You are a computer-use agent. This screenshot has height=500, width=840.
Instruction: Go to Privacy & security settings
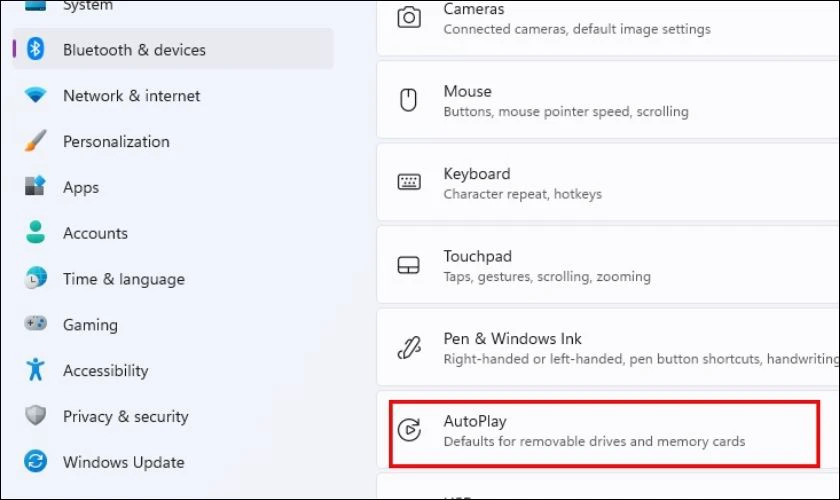(x=125, y=416)
